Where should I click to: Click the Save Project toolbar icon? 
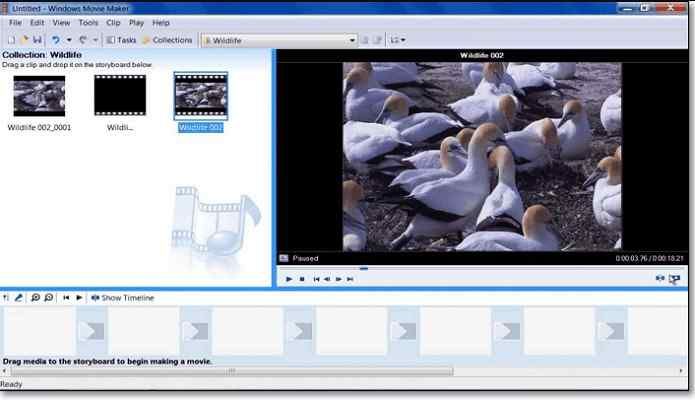pos(37,40)
